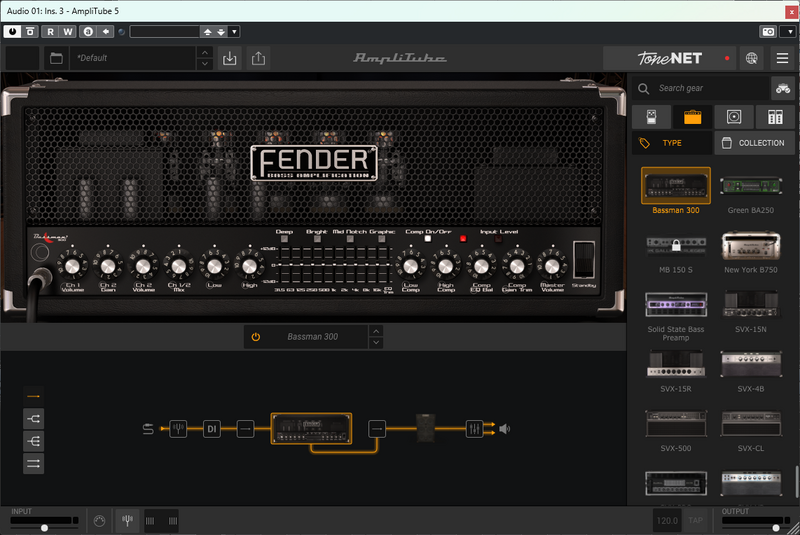Viewport: 800px width, 535px height.
Task: Select the two-way split routing layout
Action: coord(34,419)
